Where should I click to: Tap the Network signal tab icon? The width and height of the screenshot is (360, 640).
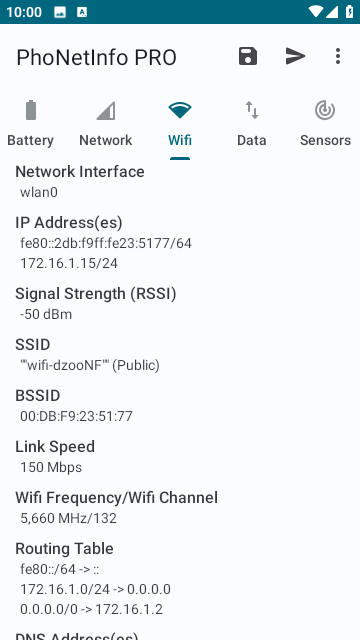coord(106,111)
